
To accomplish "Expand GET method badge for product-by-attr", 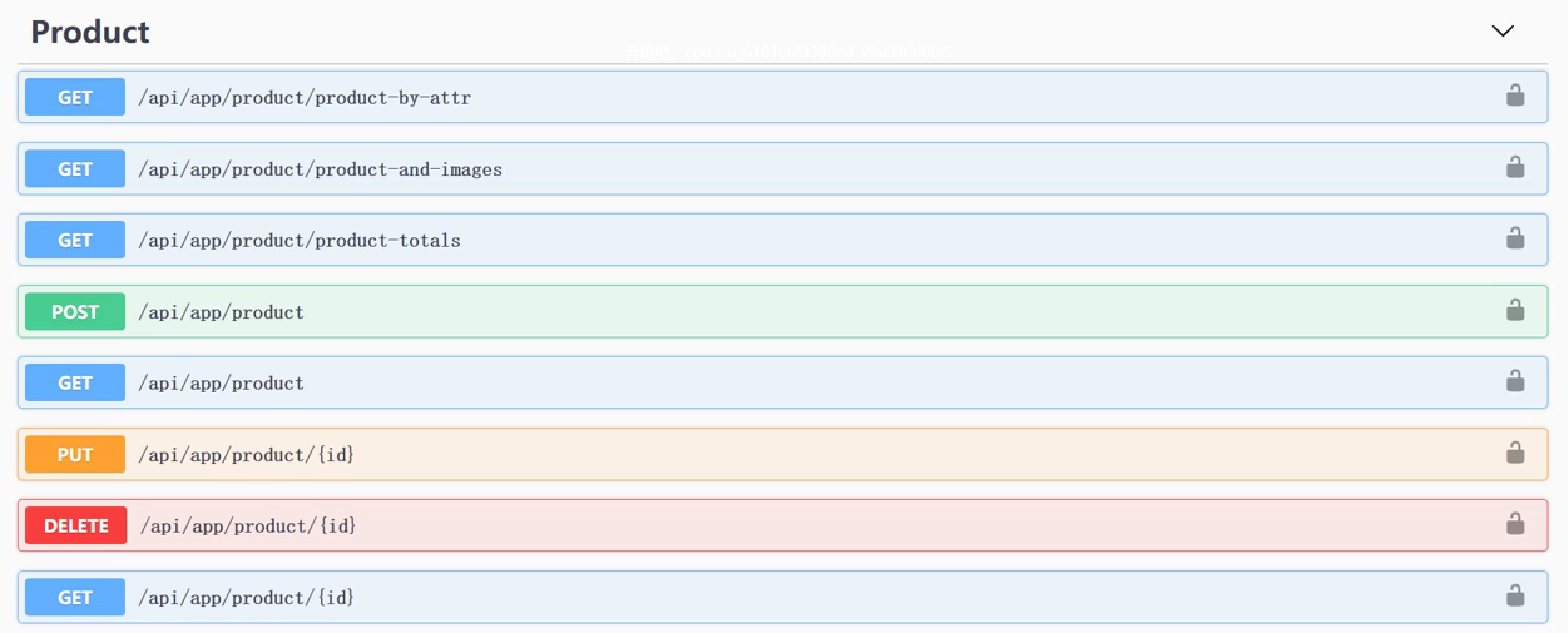I will 75,97.
